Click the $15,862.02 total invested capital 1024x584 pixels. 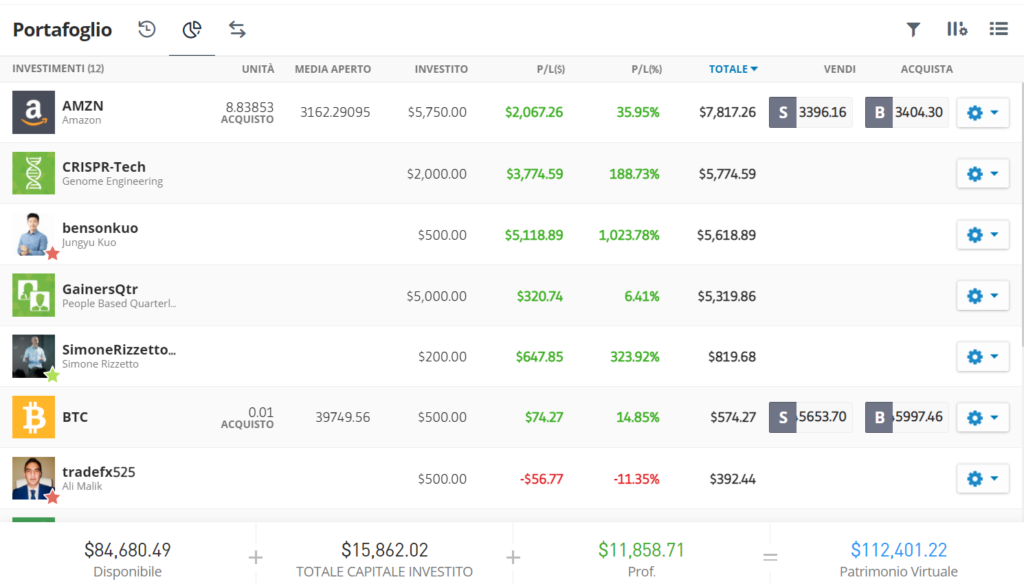pyautogui.click(x=385, y=550)
